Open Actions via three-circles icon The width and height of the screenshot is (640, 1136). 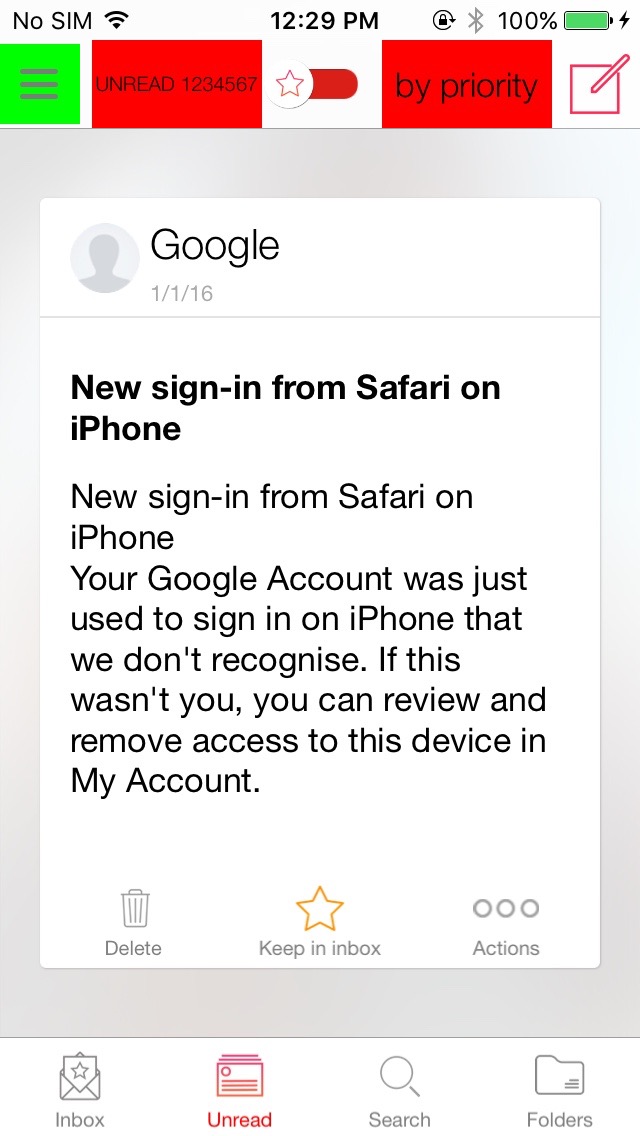click(506, 908)
